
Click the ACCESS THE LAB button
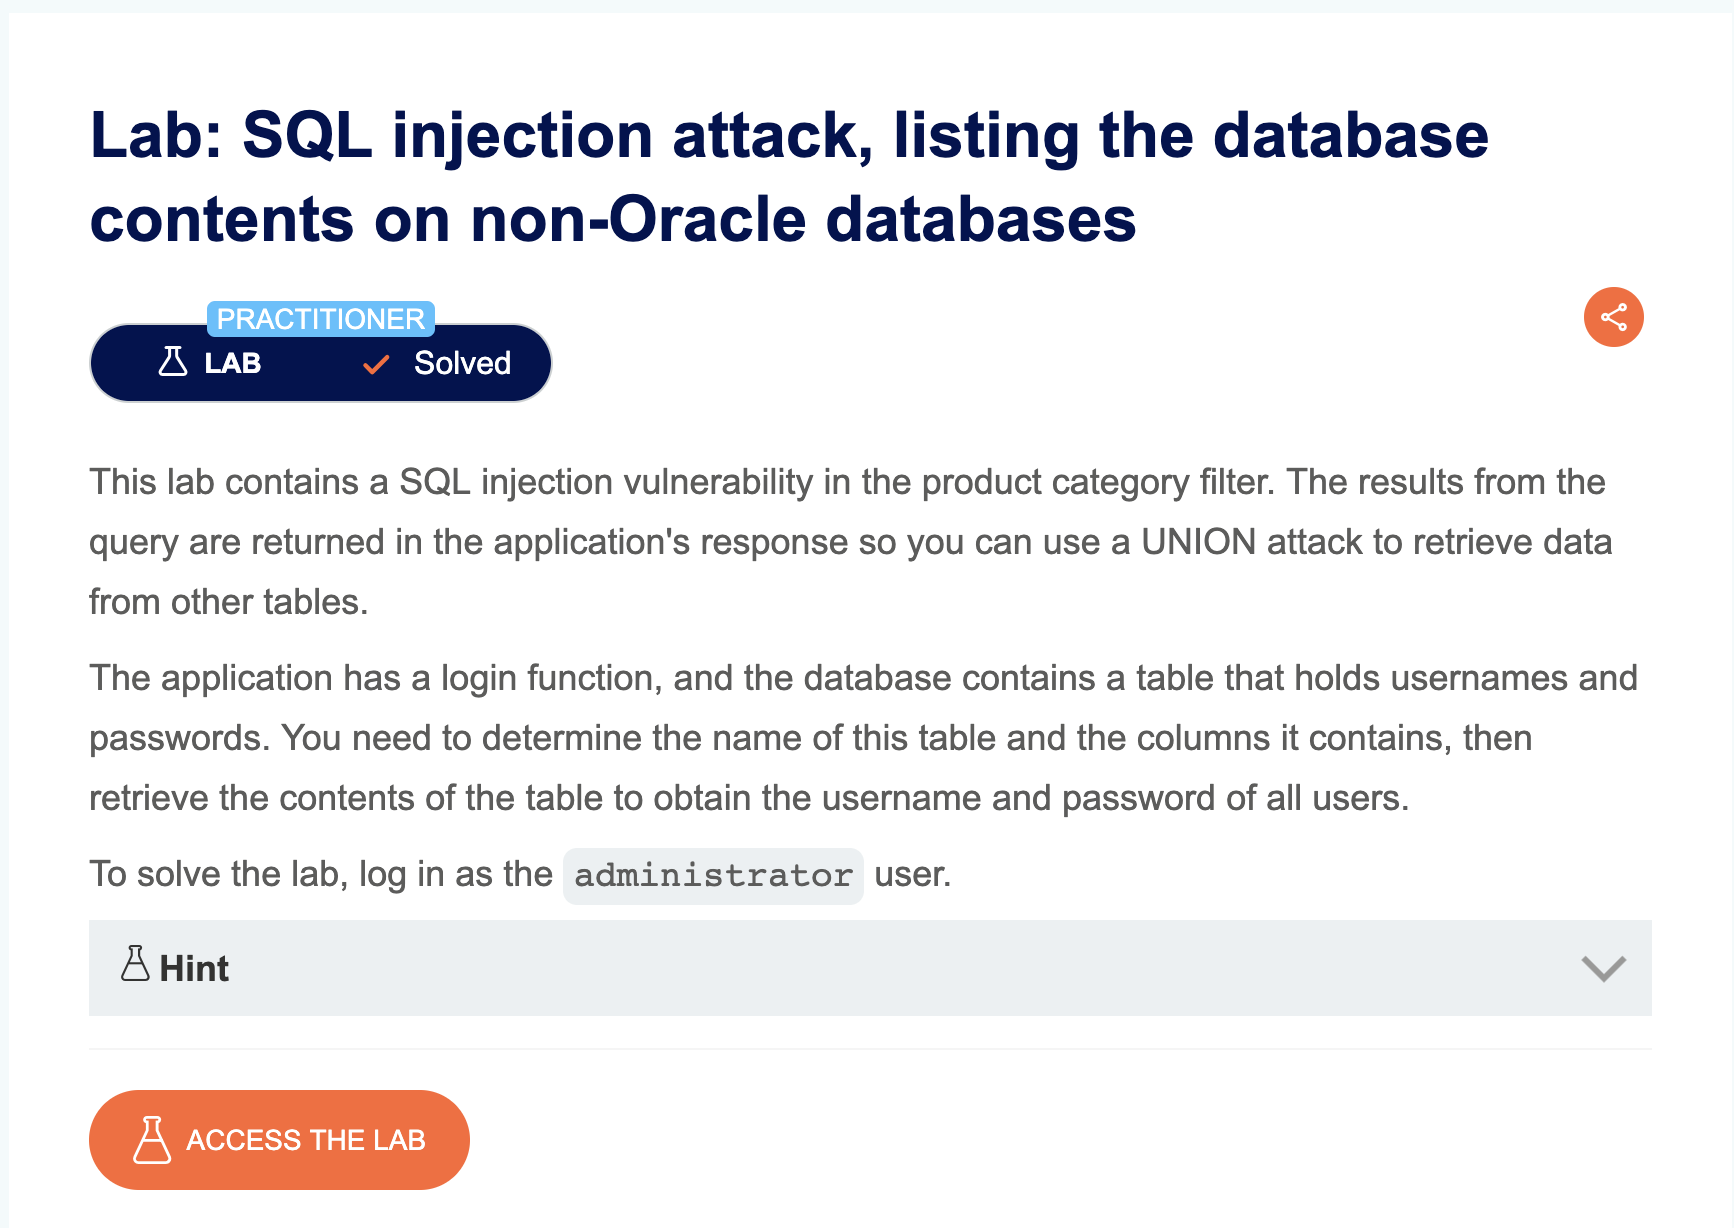pyautogui.click(x=279, y=1140)
